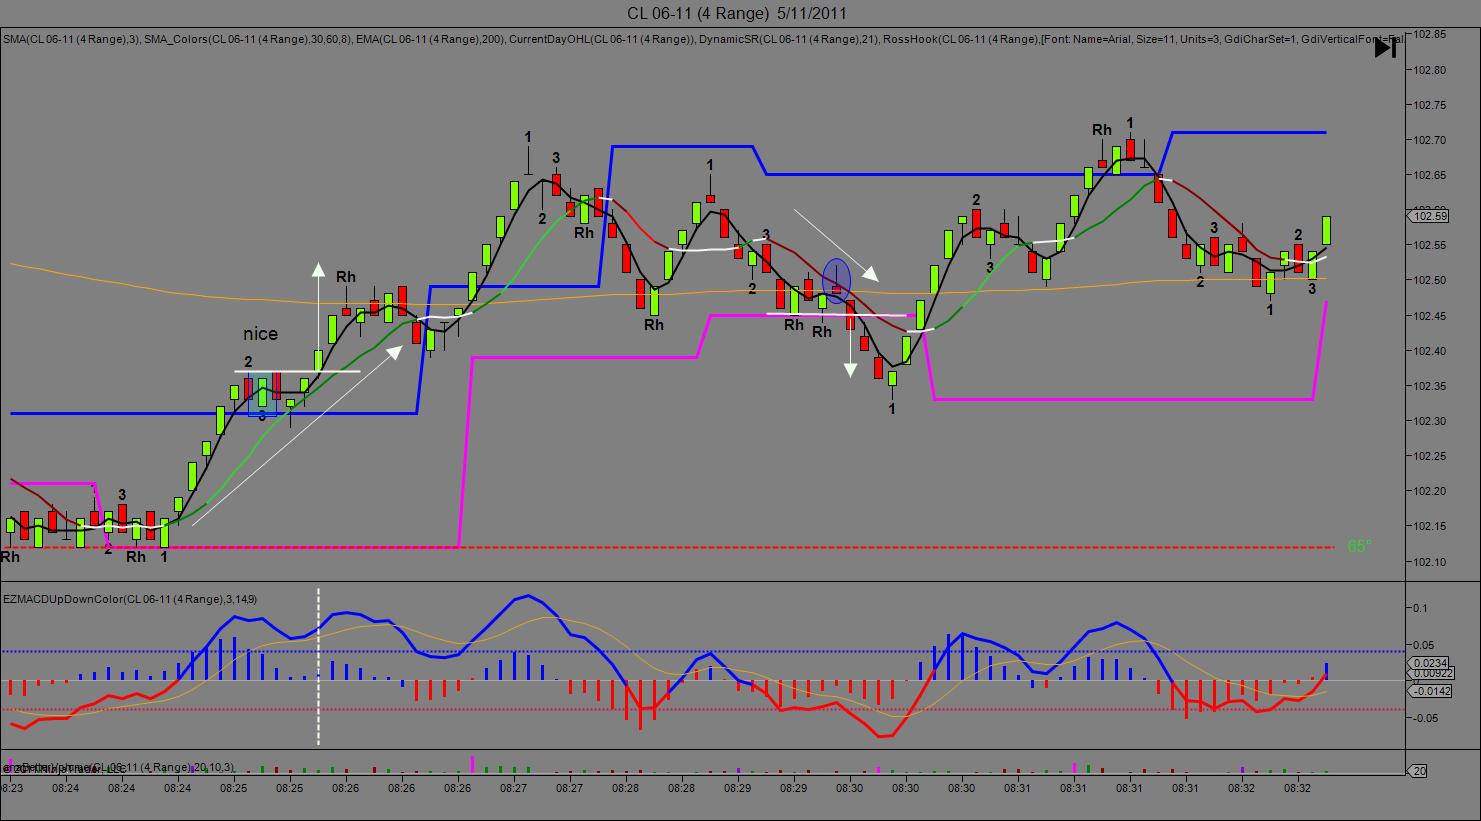Select the blue ellipse drawing on the chart
Image resolution: width=1481 pixels, height=821 pixels.
click(837, 279)
